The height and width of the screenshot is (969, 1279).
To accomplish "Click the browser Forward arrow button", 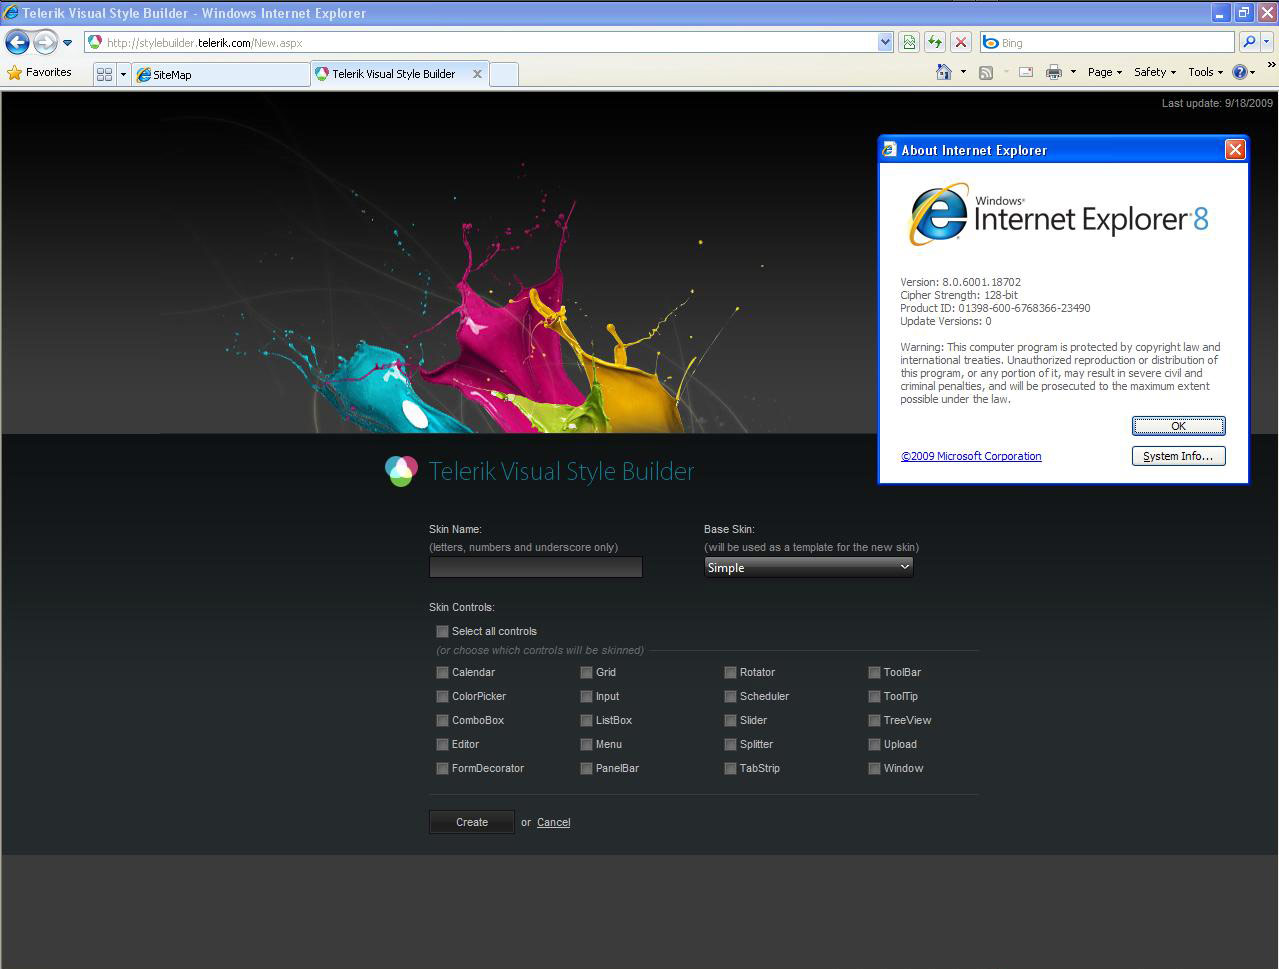I will click(45, 42).
